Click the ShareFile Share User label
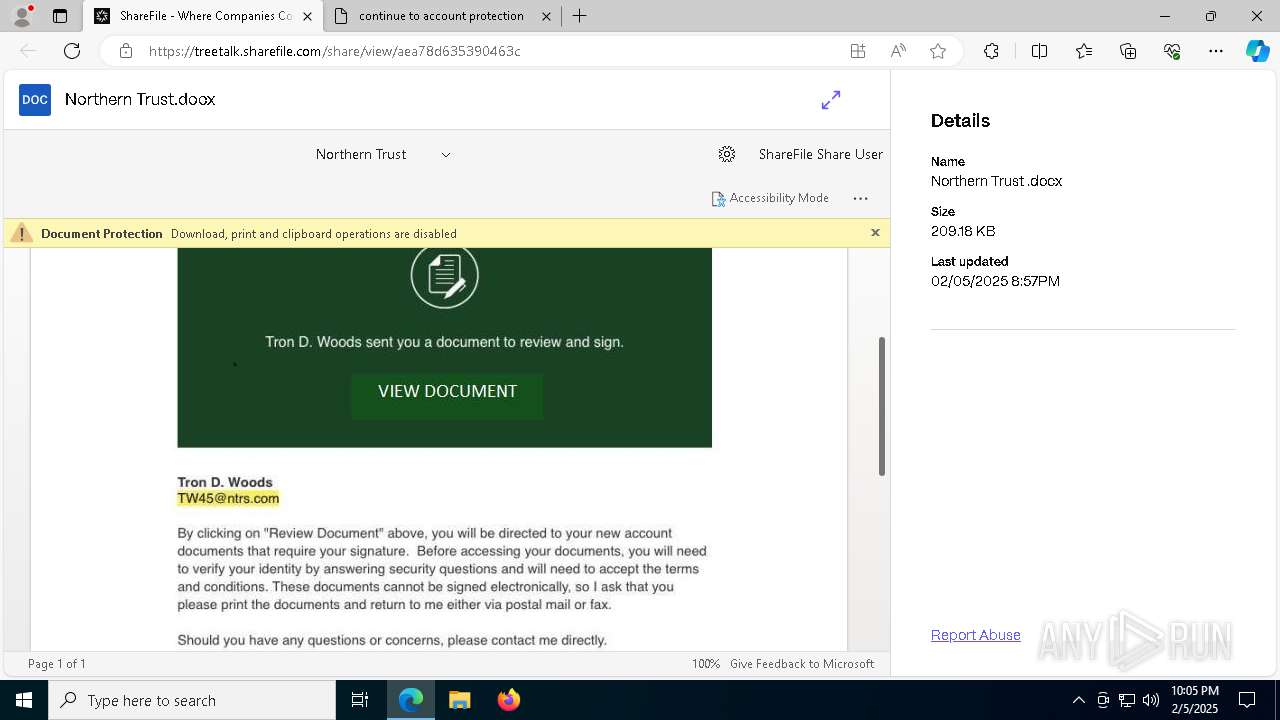Image resolution: width=1280 pixels, height=720 pixels. (x=821, y=154)
